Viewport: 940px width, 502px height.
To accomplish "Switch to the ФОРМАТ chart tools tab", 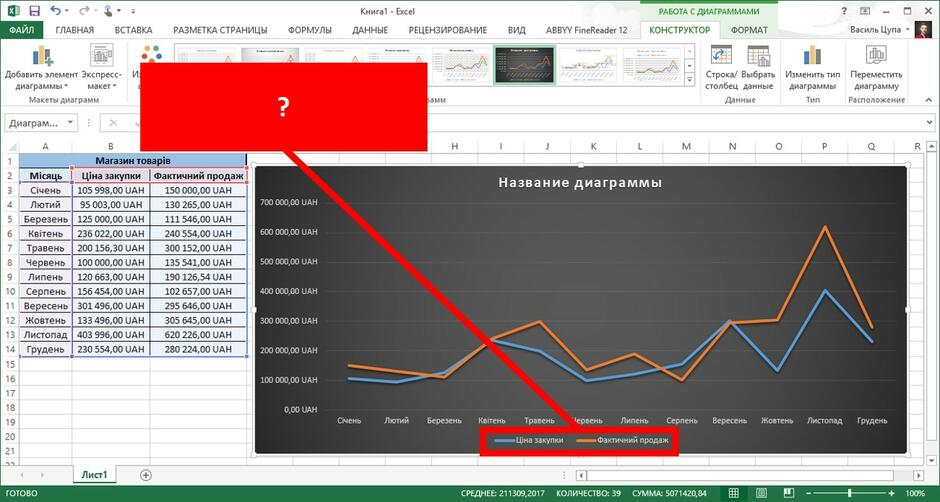I will [749, 29].
